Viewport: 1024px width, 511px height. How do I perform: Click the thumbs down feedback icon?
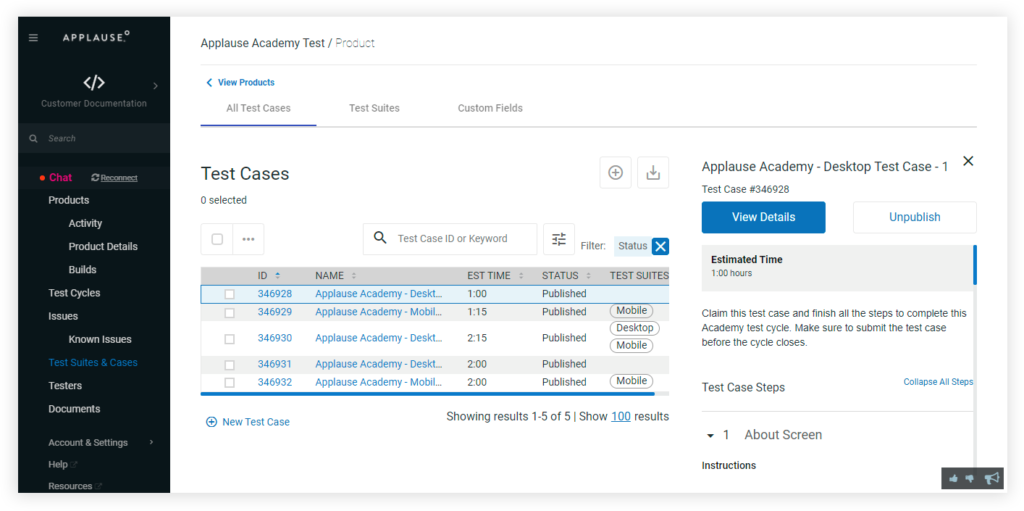click(x=970, y=479)
